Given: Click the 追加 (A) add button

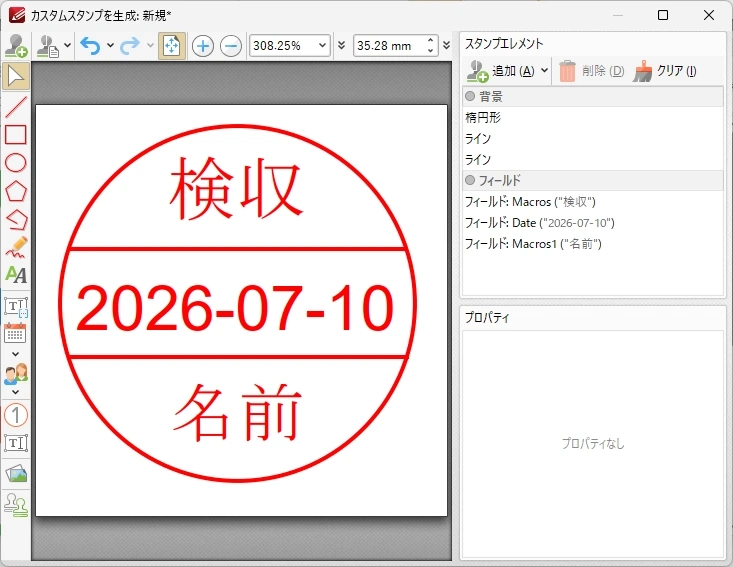Looking at the screenshot, I should click(501, 71).
